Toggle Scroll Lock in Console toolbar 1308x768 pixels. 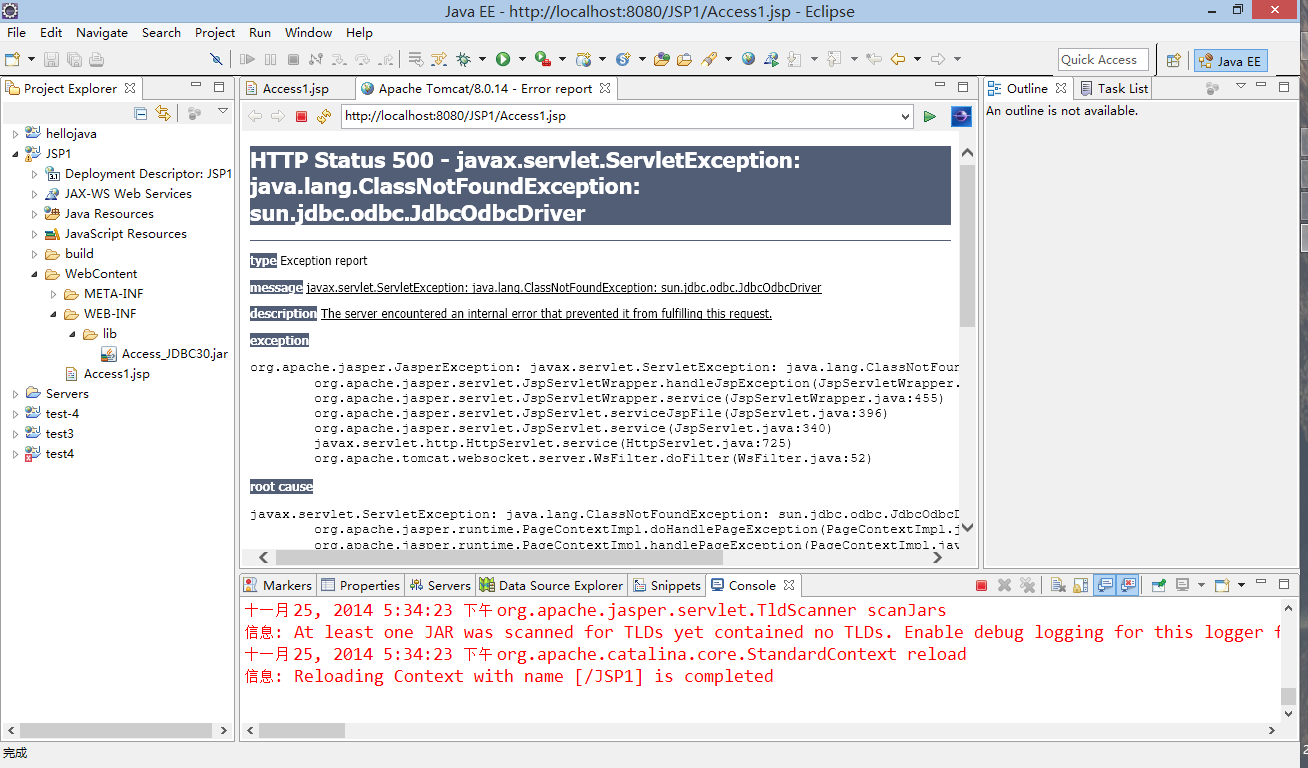click(x=1080, y=585)
